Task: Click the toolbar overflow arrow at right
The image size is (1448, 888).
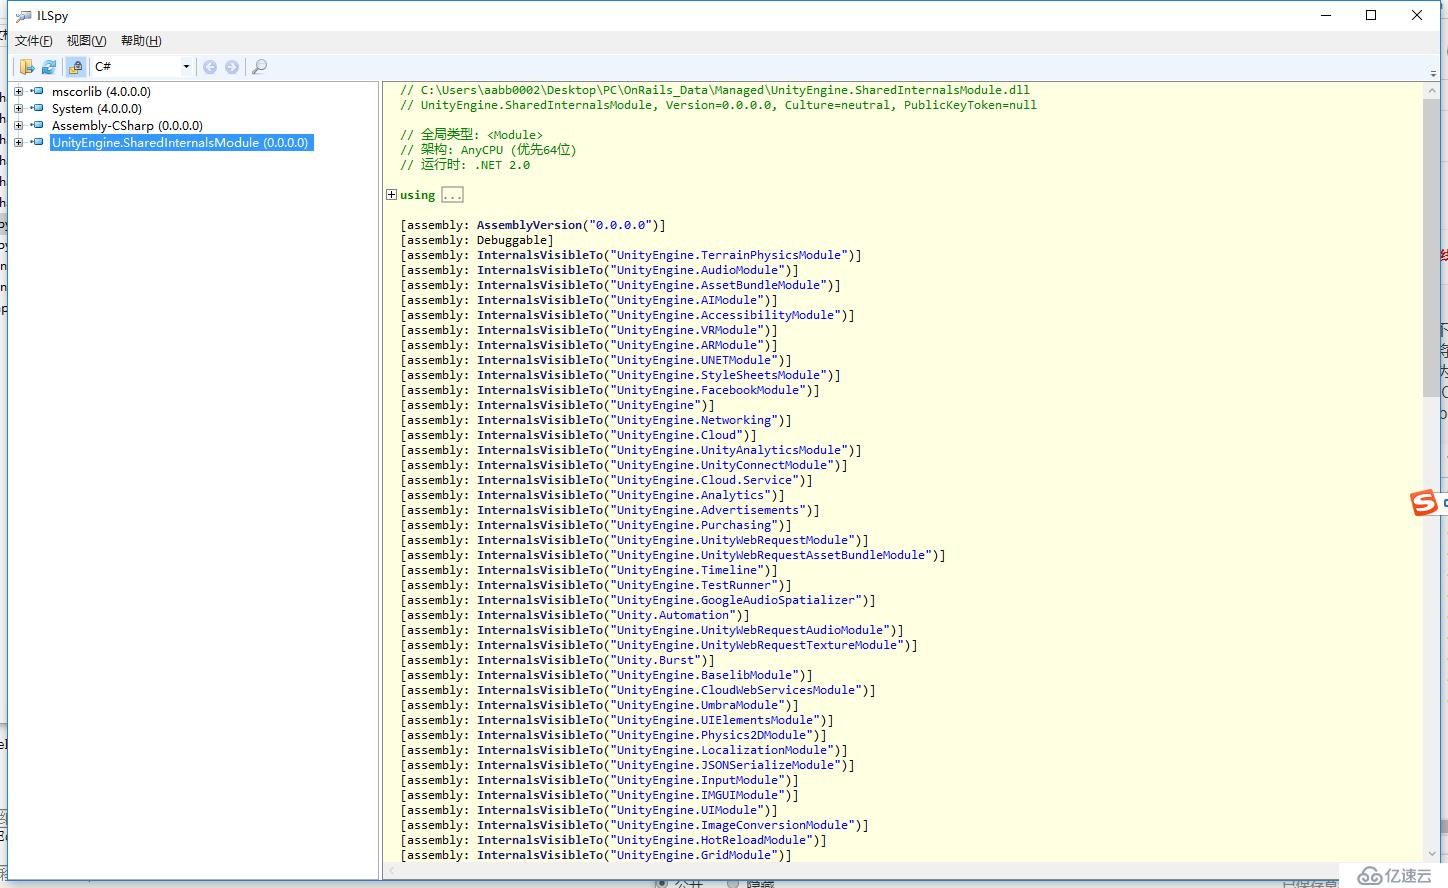Action: 1433,74
